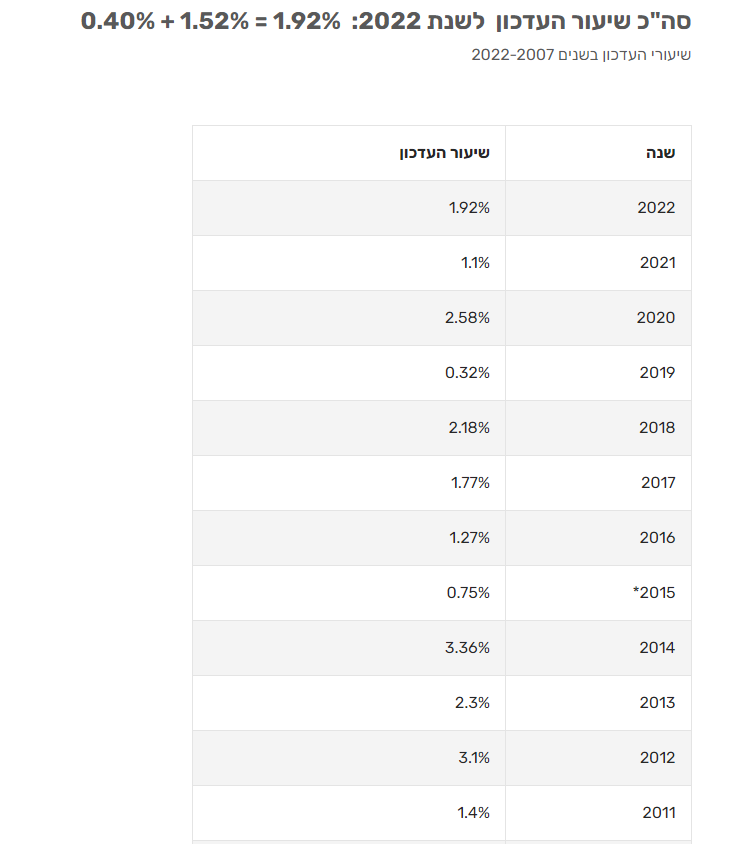Click the שיעור העדכון column header
Screen dimensions: 739x844
[445, 153]
